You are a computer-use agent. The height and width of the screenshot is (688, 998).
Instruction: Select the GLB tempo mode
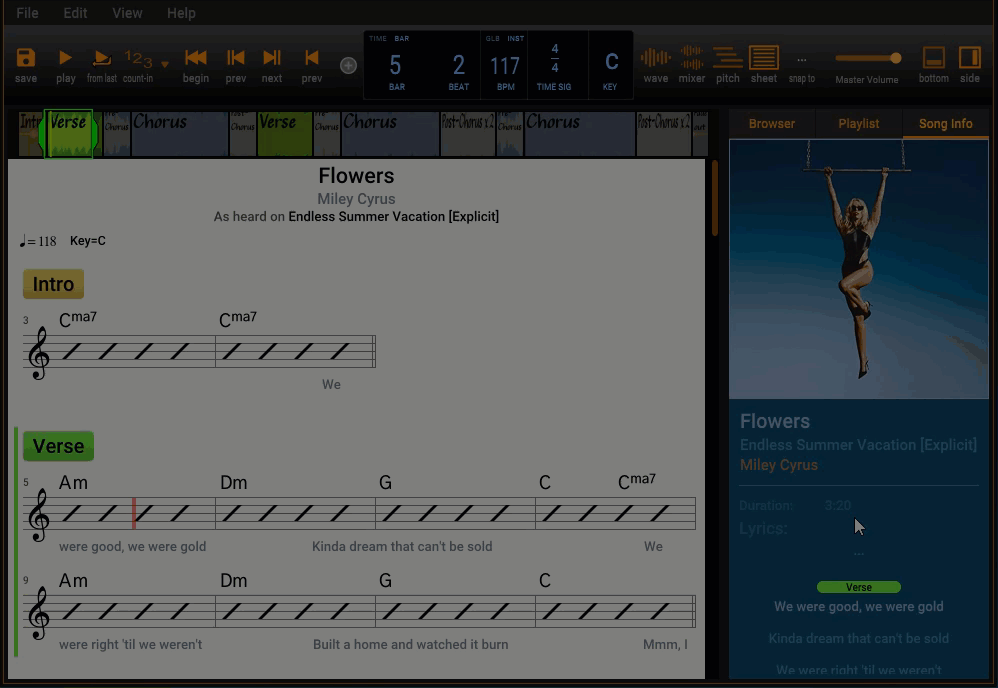tap(493, 38)
